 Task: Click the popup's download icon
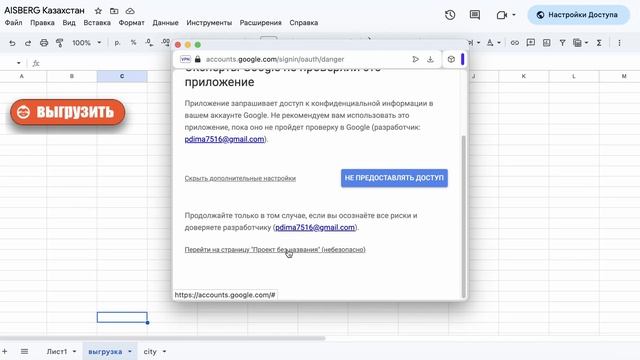coord(430,59)
